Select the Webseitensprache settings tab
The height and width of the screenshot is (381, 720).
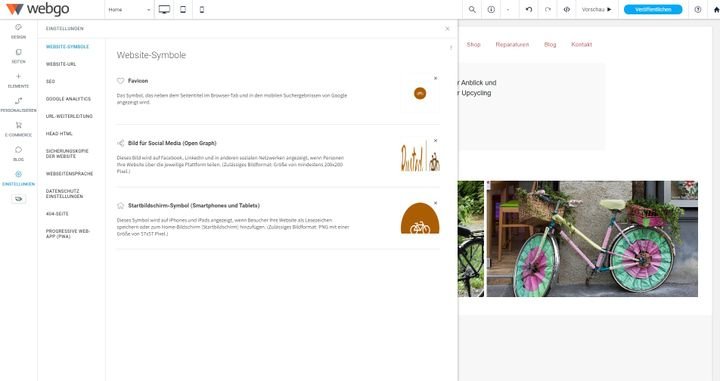pos(69,174)
